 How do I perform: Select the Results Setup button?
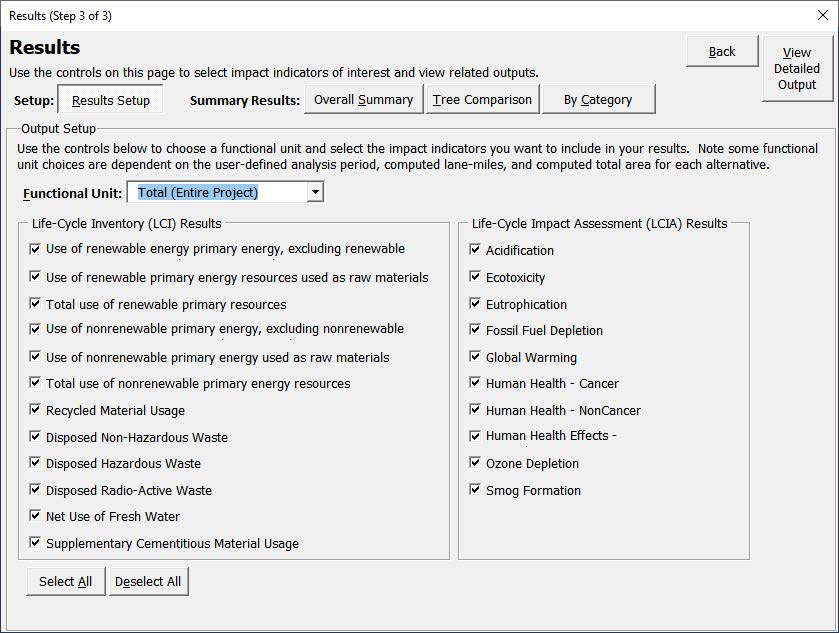coord(111,100)
